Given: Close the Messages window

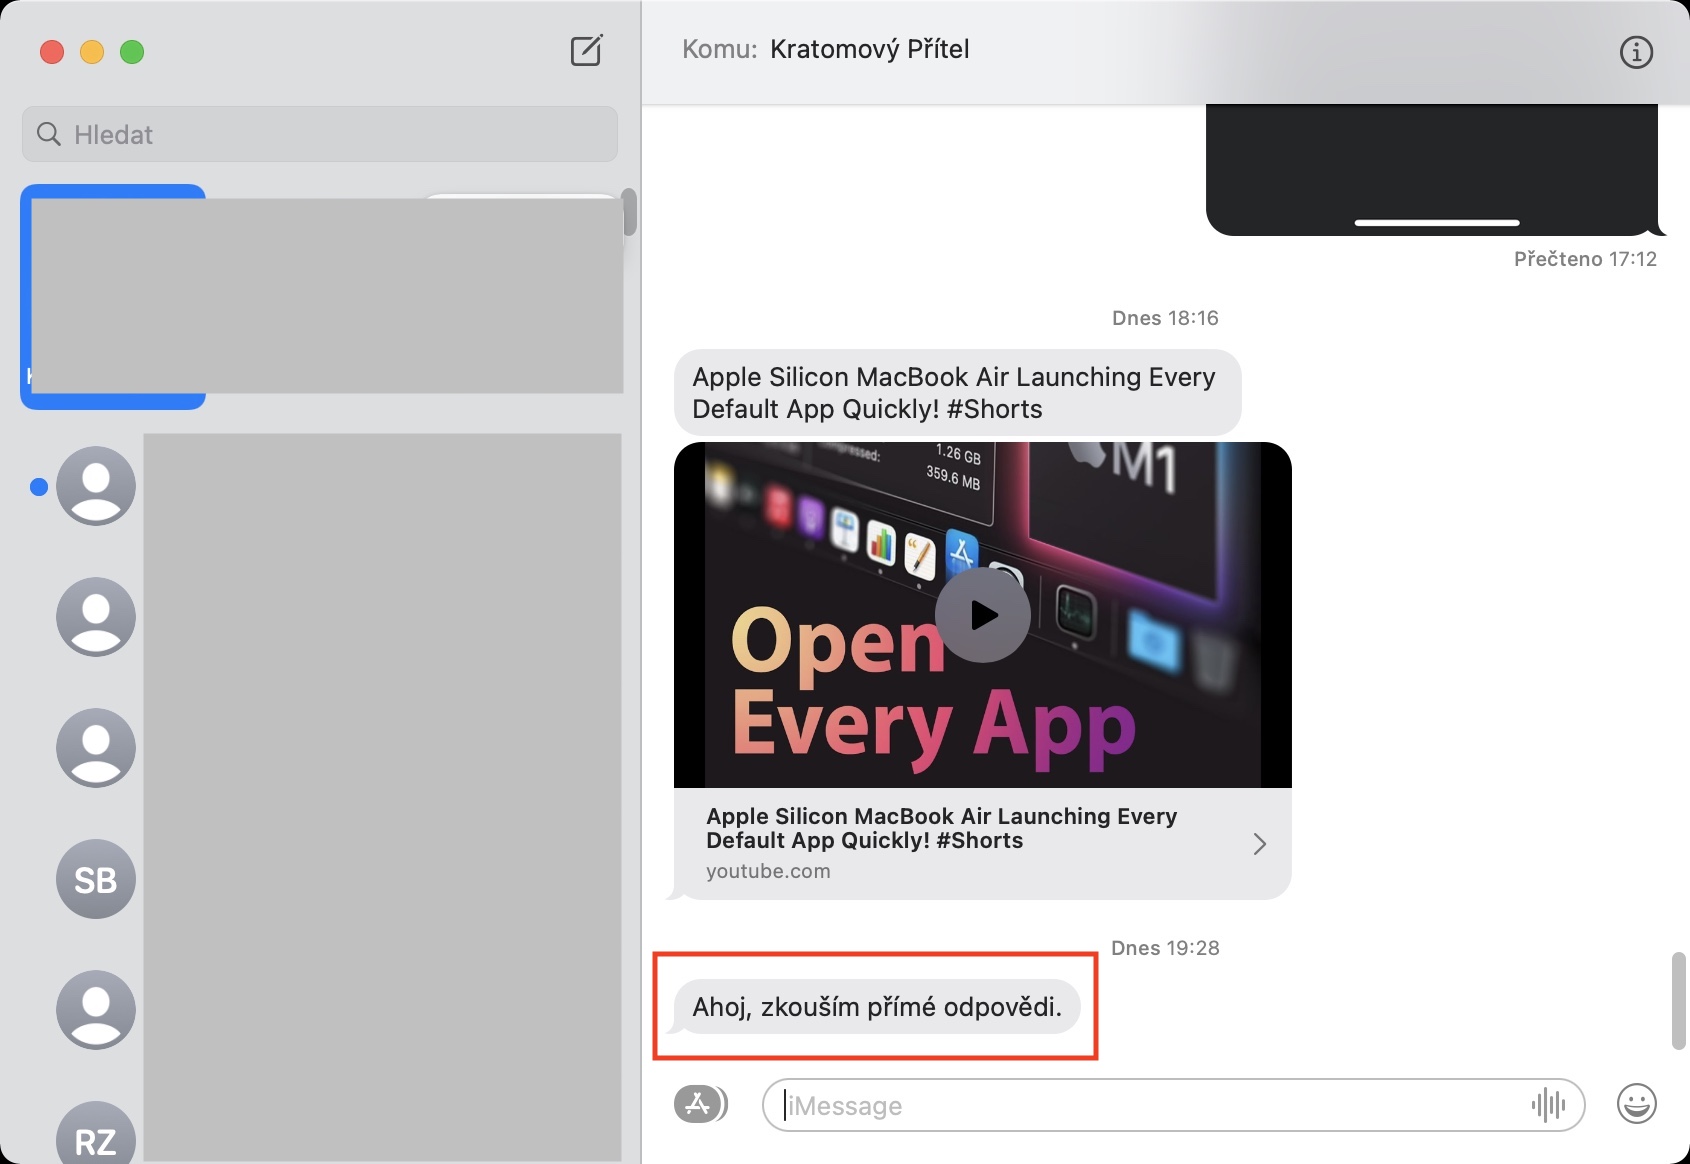Looking at the screenshot, I should [x=52, y=52].
